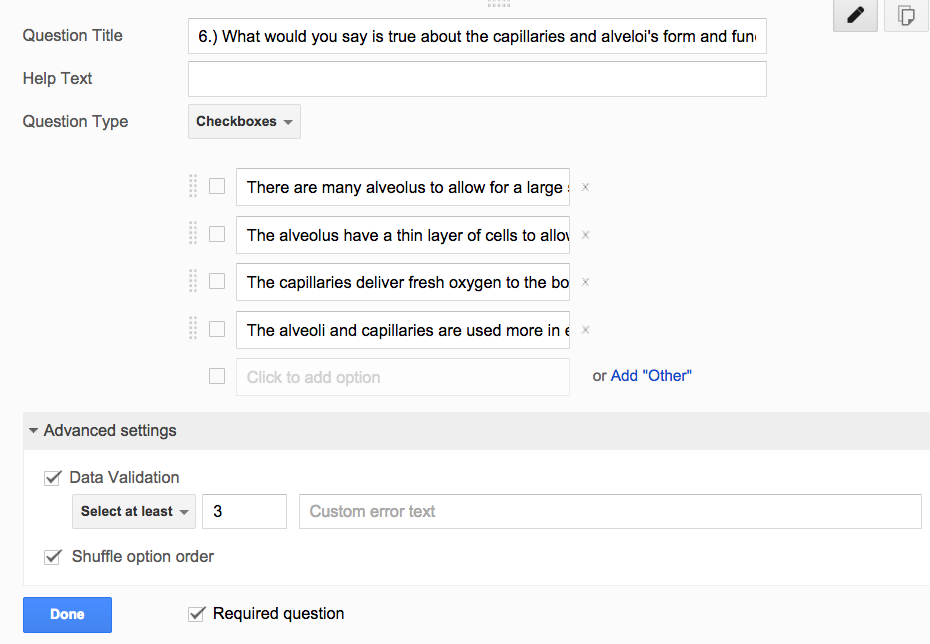Screen dimensions: 930x644
Task: Open the 'Select at least' dropdown
Action: 134,511
